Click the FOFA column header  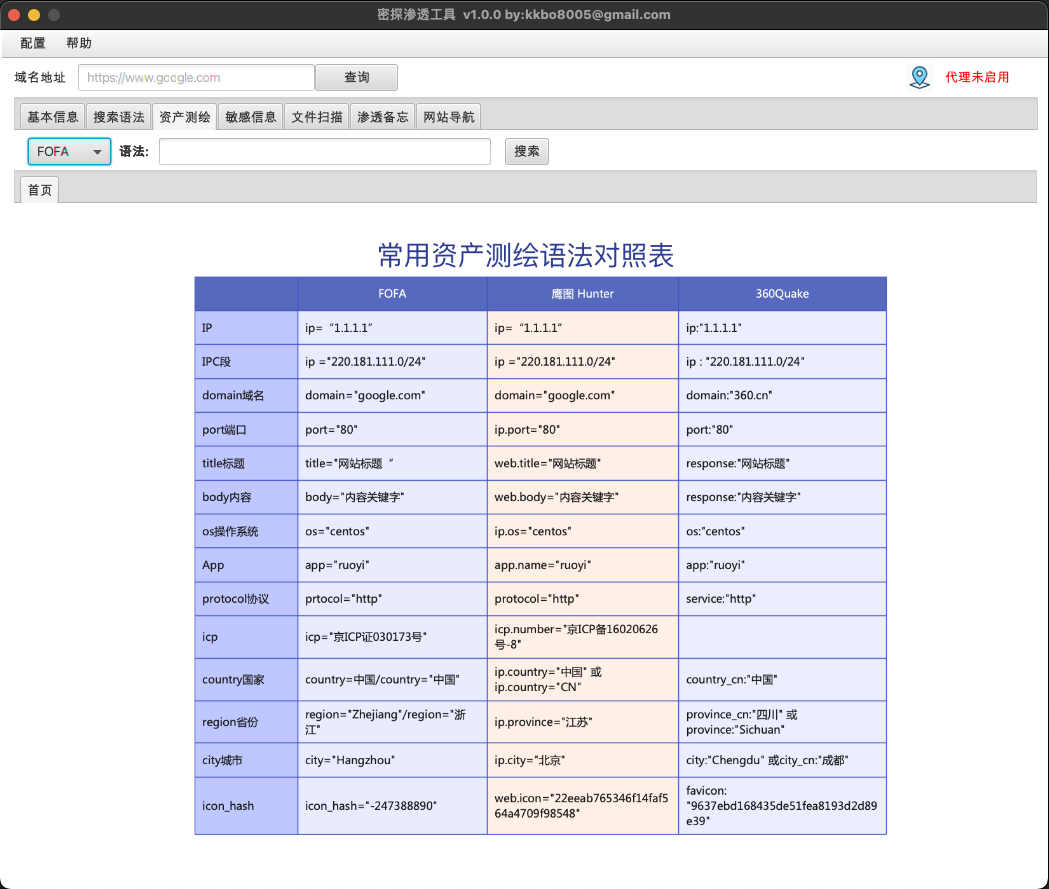pos(392,294)
